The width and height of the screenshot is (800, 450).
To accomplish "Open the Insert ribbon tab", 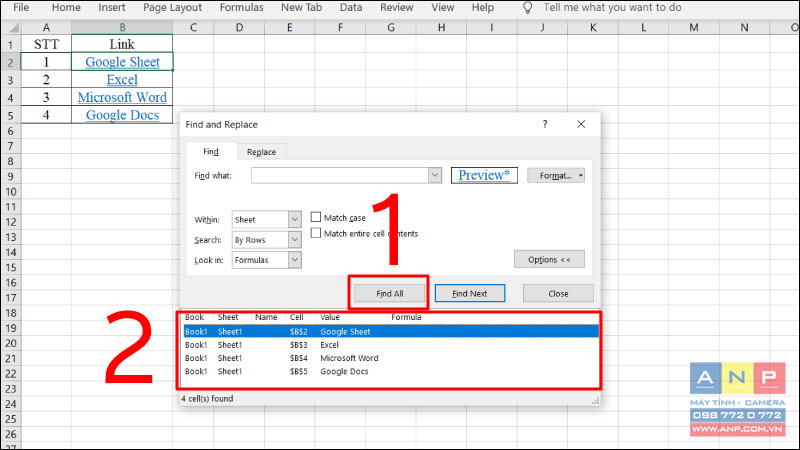I will pyautogui.click(x=112, y=7).
